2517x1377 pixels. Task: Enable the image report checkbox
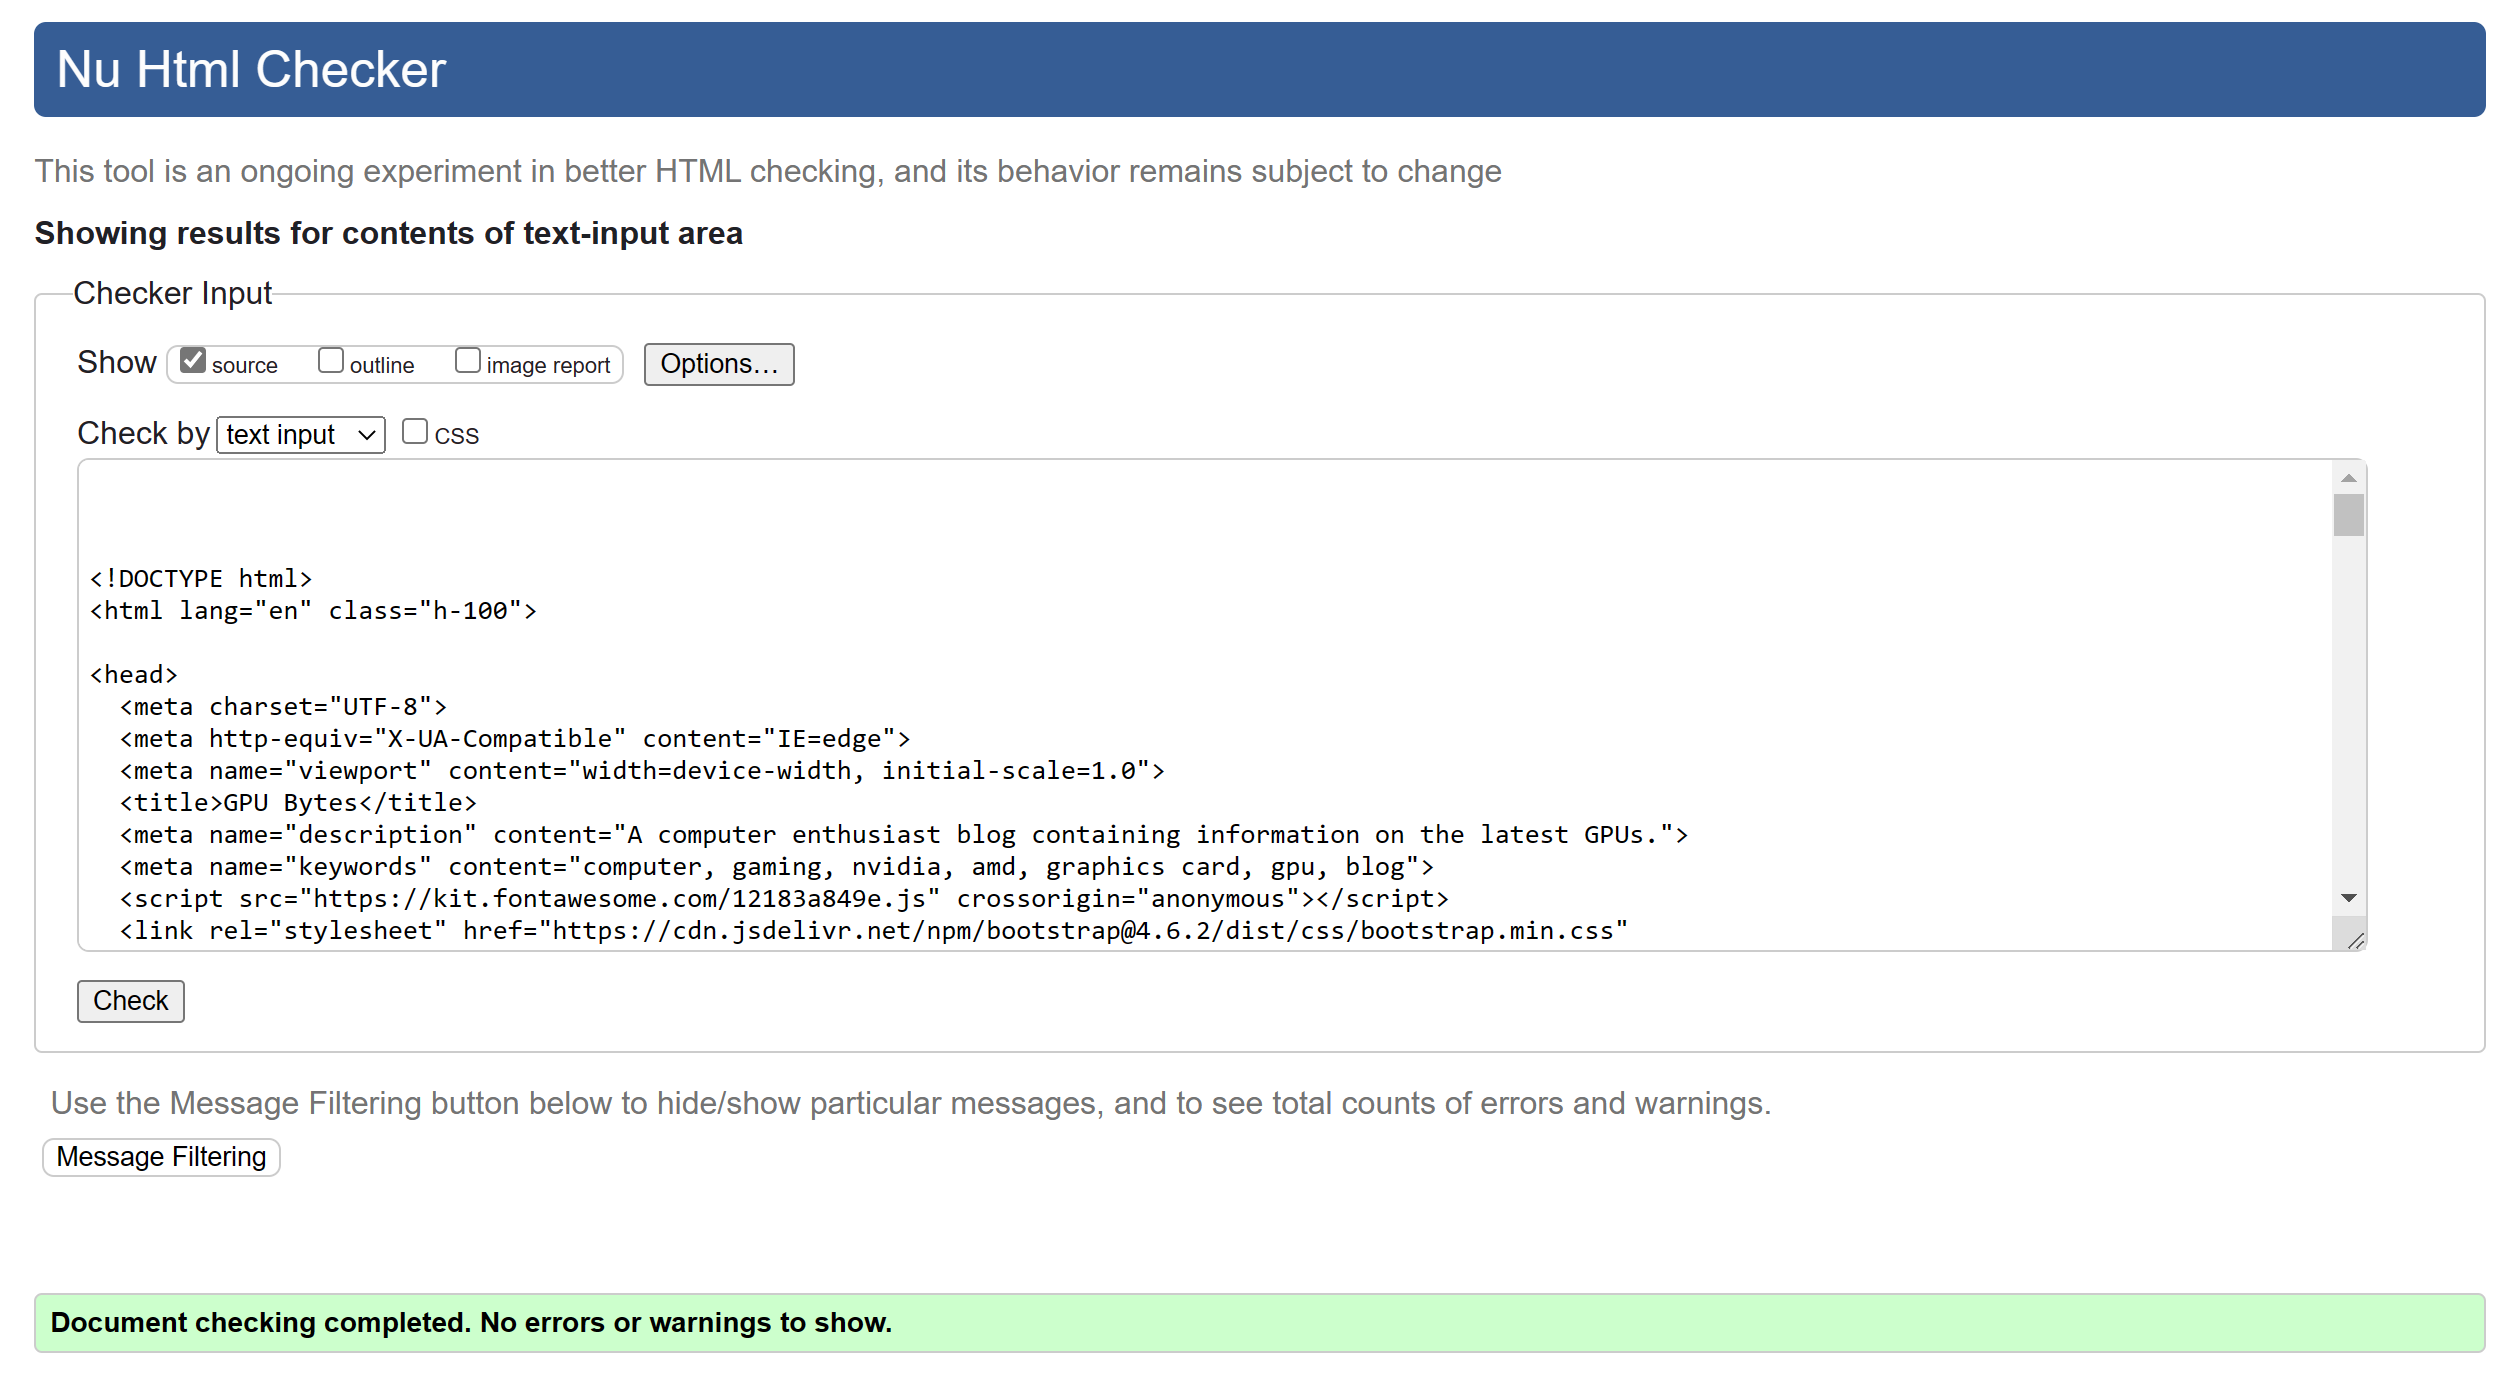tap(467, 361)
